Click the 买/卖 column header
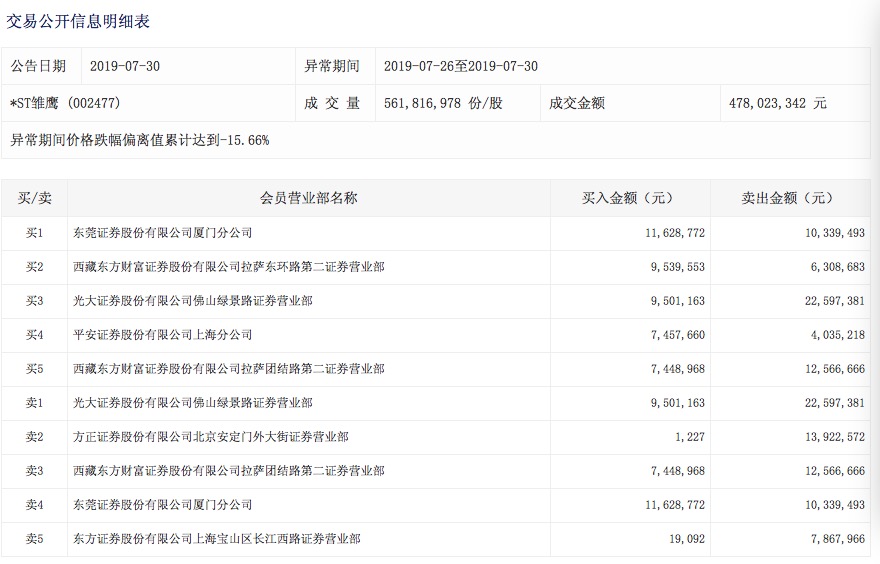Image resolution: width=880 pixels, height=564 pixels. click(34, 198)
